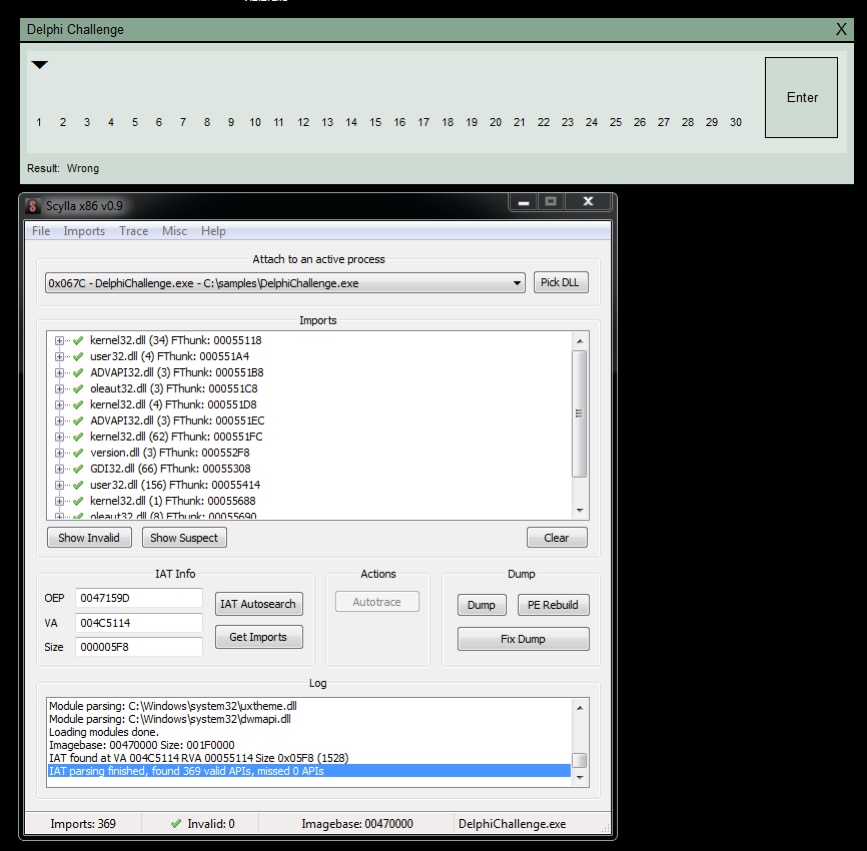Click Show Suspect button
The height and width of the screenshot is (851, 867).
point(184,537)
